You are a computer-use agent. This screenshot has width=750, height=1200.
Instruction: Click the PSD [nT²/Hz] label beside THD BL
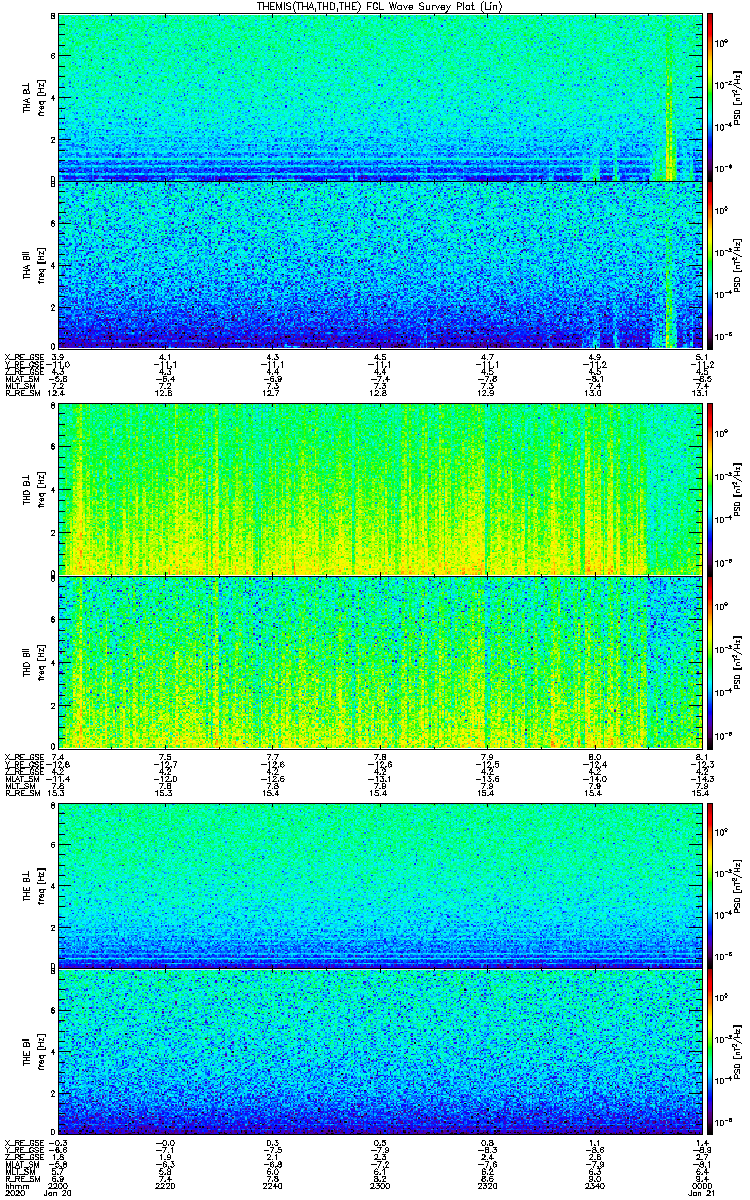tap(737, 489)
